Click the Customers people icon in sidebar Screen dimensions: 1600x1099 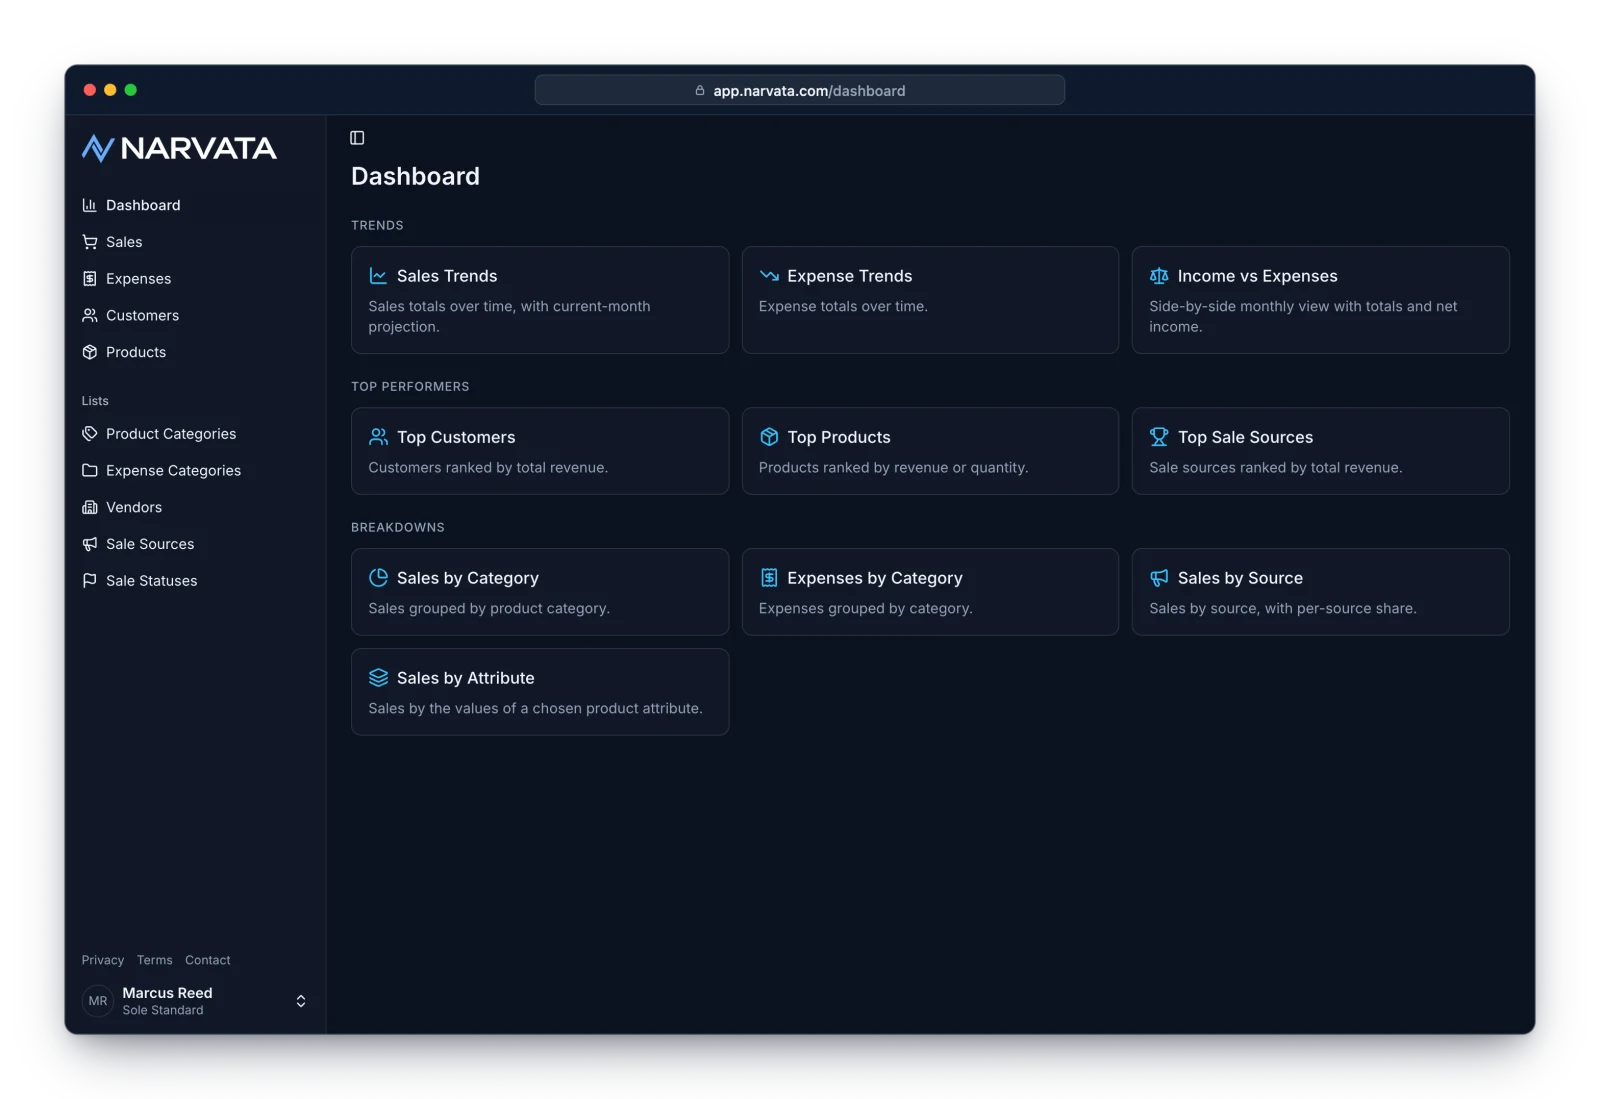tap(90, 315)
